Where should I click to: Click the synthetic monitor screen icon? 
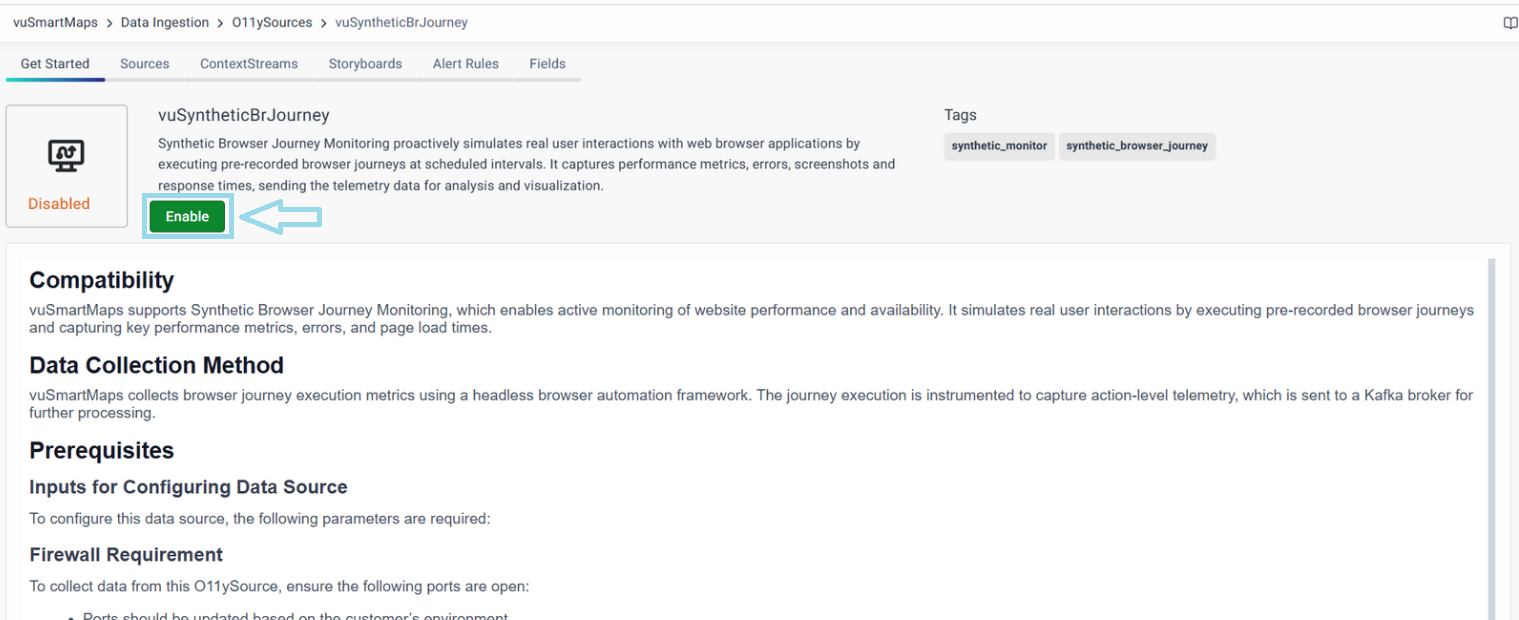(66, 153)
